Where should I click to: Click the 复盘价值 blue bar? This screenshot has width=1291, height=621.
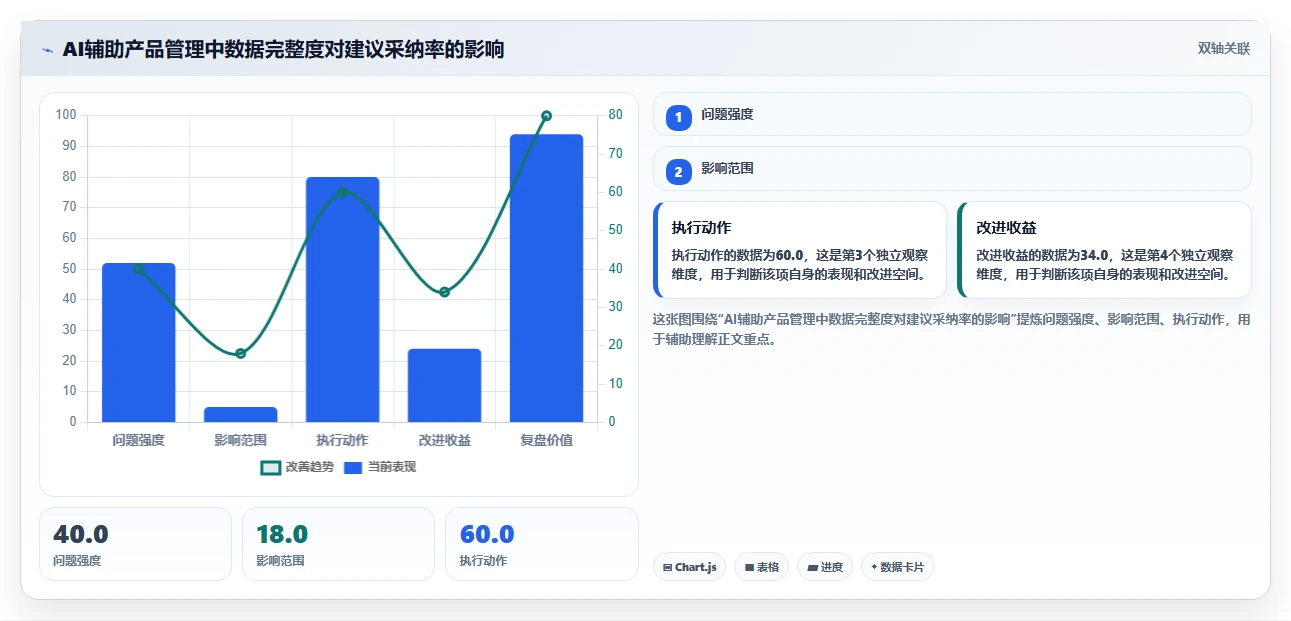(546, 278)
